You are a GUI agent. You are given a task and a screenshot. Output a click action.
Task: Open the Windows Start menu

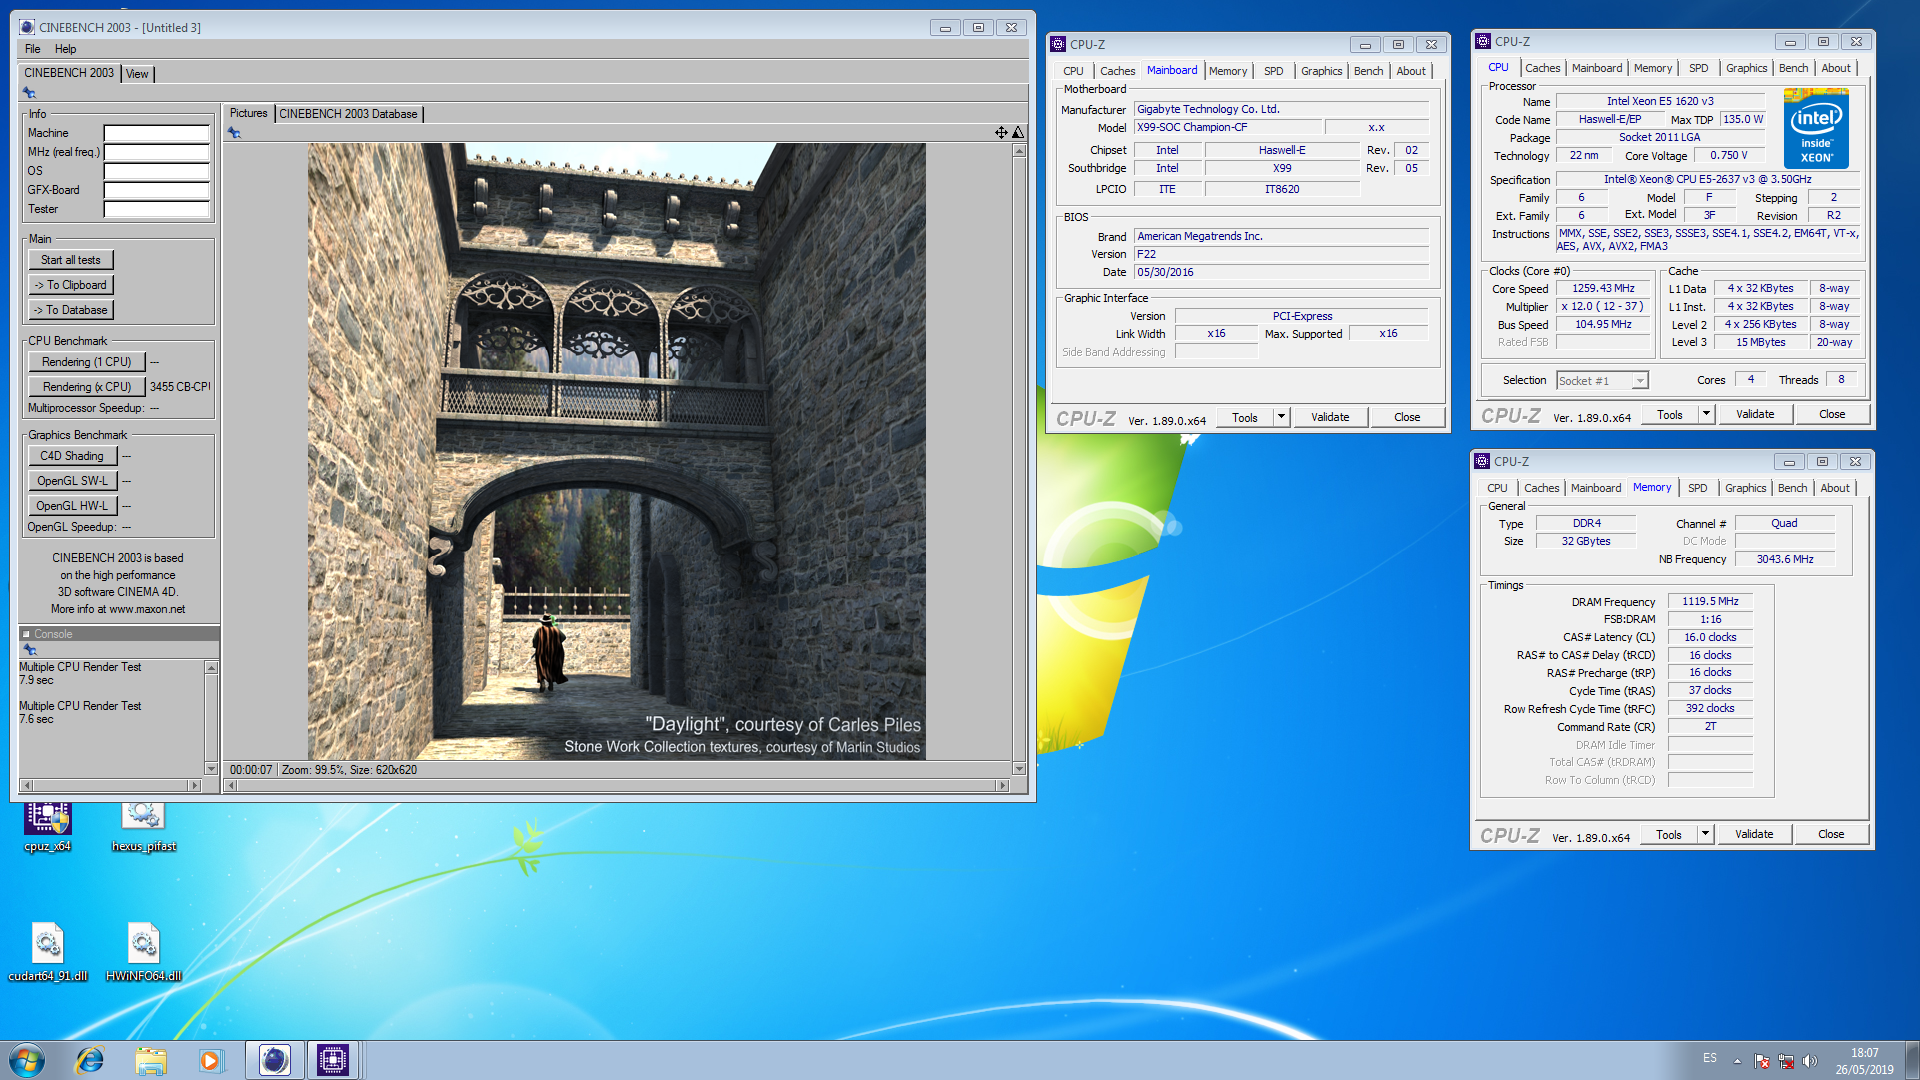tap(28, 1060)
